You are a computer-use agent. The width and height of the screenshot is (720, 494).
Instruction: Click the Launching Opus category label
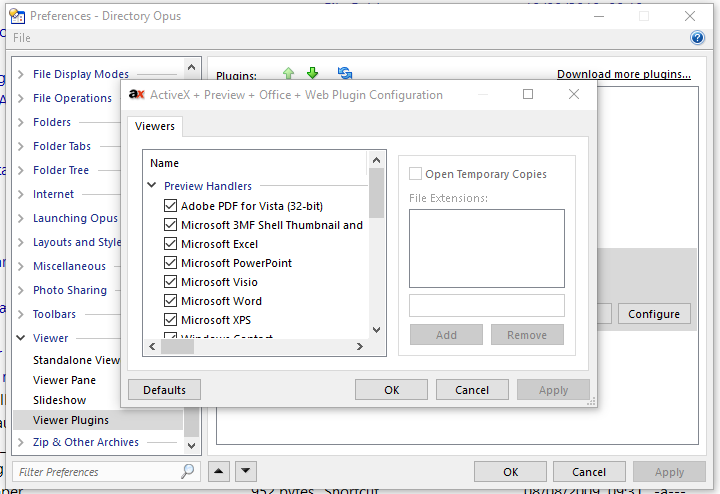click(x=75, y=218)
